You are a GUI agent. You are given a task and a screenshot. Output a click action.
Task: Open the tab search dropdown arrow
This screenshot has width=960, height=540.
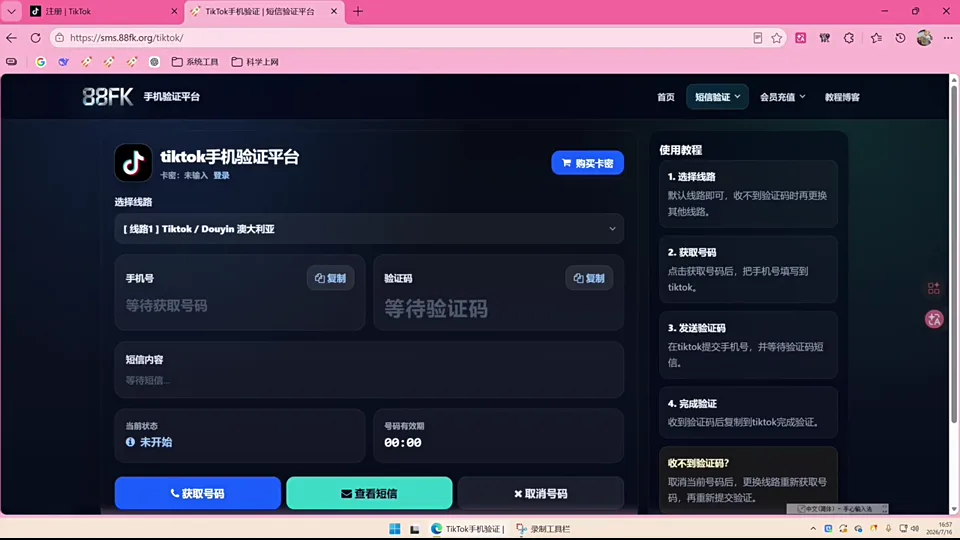11,11
